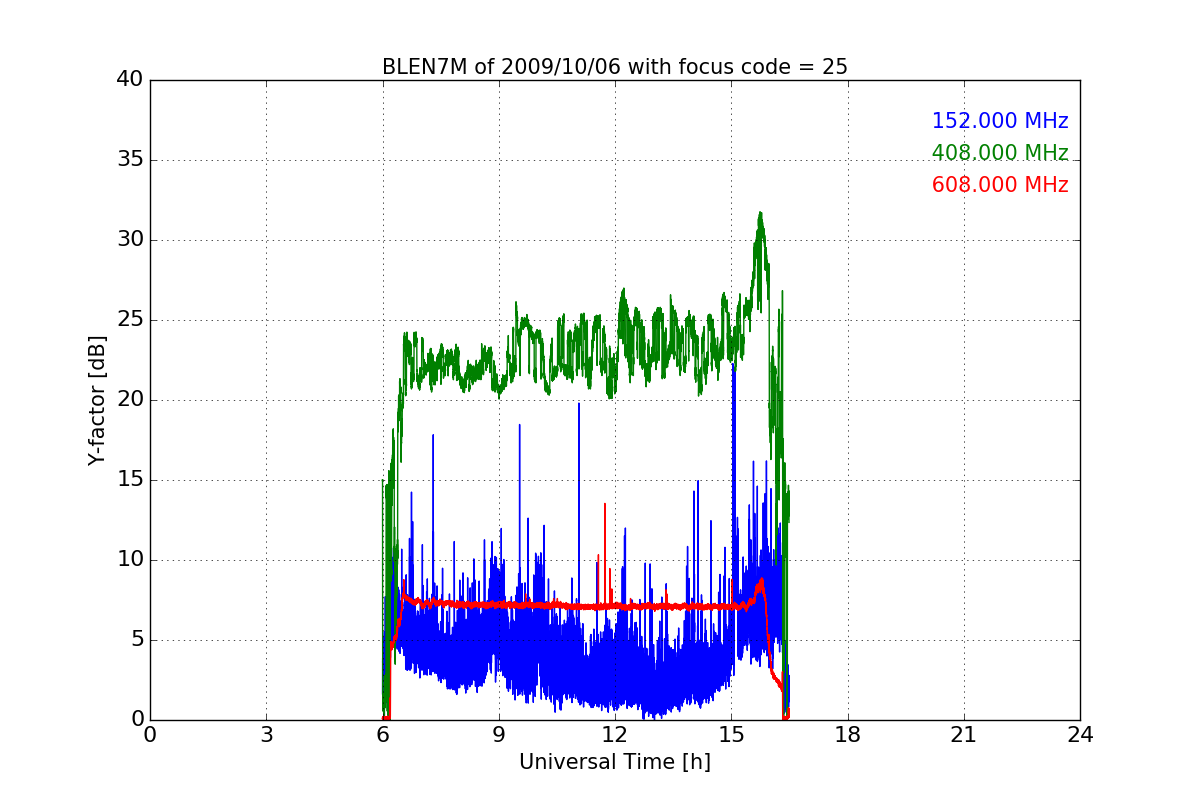Click the x-axis tick label 18
The width and height of the screenshot is (1200, 800).
pos(847,734)
